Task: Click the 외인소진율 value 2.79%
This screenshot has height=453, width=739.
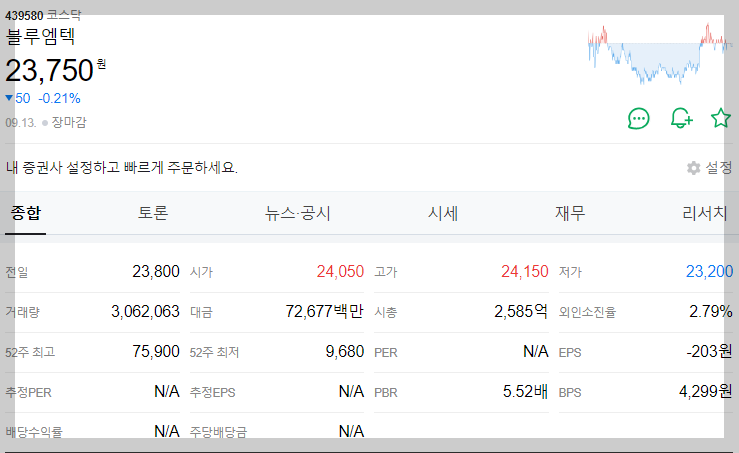Action: [x=711, y=312]
